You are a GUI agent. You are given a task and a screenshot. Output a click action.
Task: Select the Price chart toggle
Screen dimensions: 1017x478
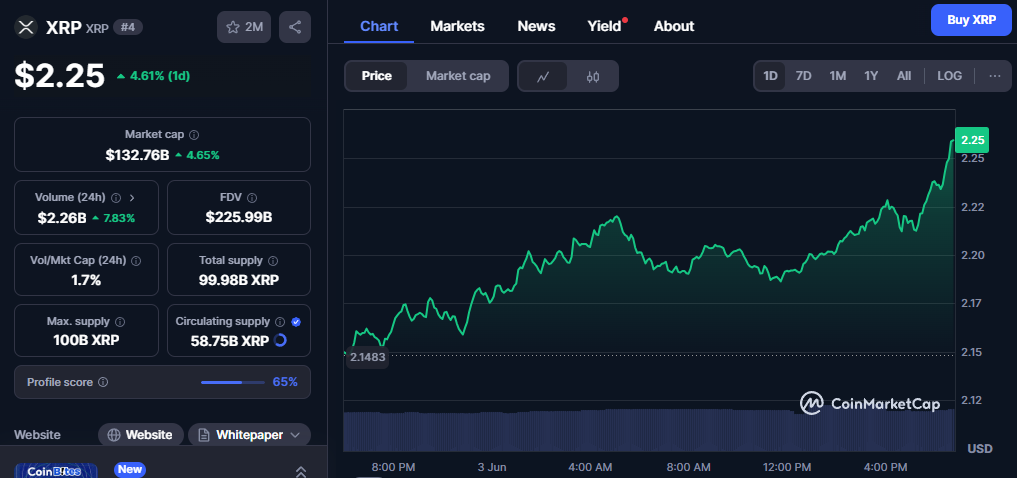click(x=376, y=76)
